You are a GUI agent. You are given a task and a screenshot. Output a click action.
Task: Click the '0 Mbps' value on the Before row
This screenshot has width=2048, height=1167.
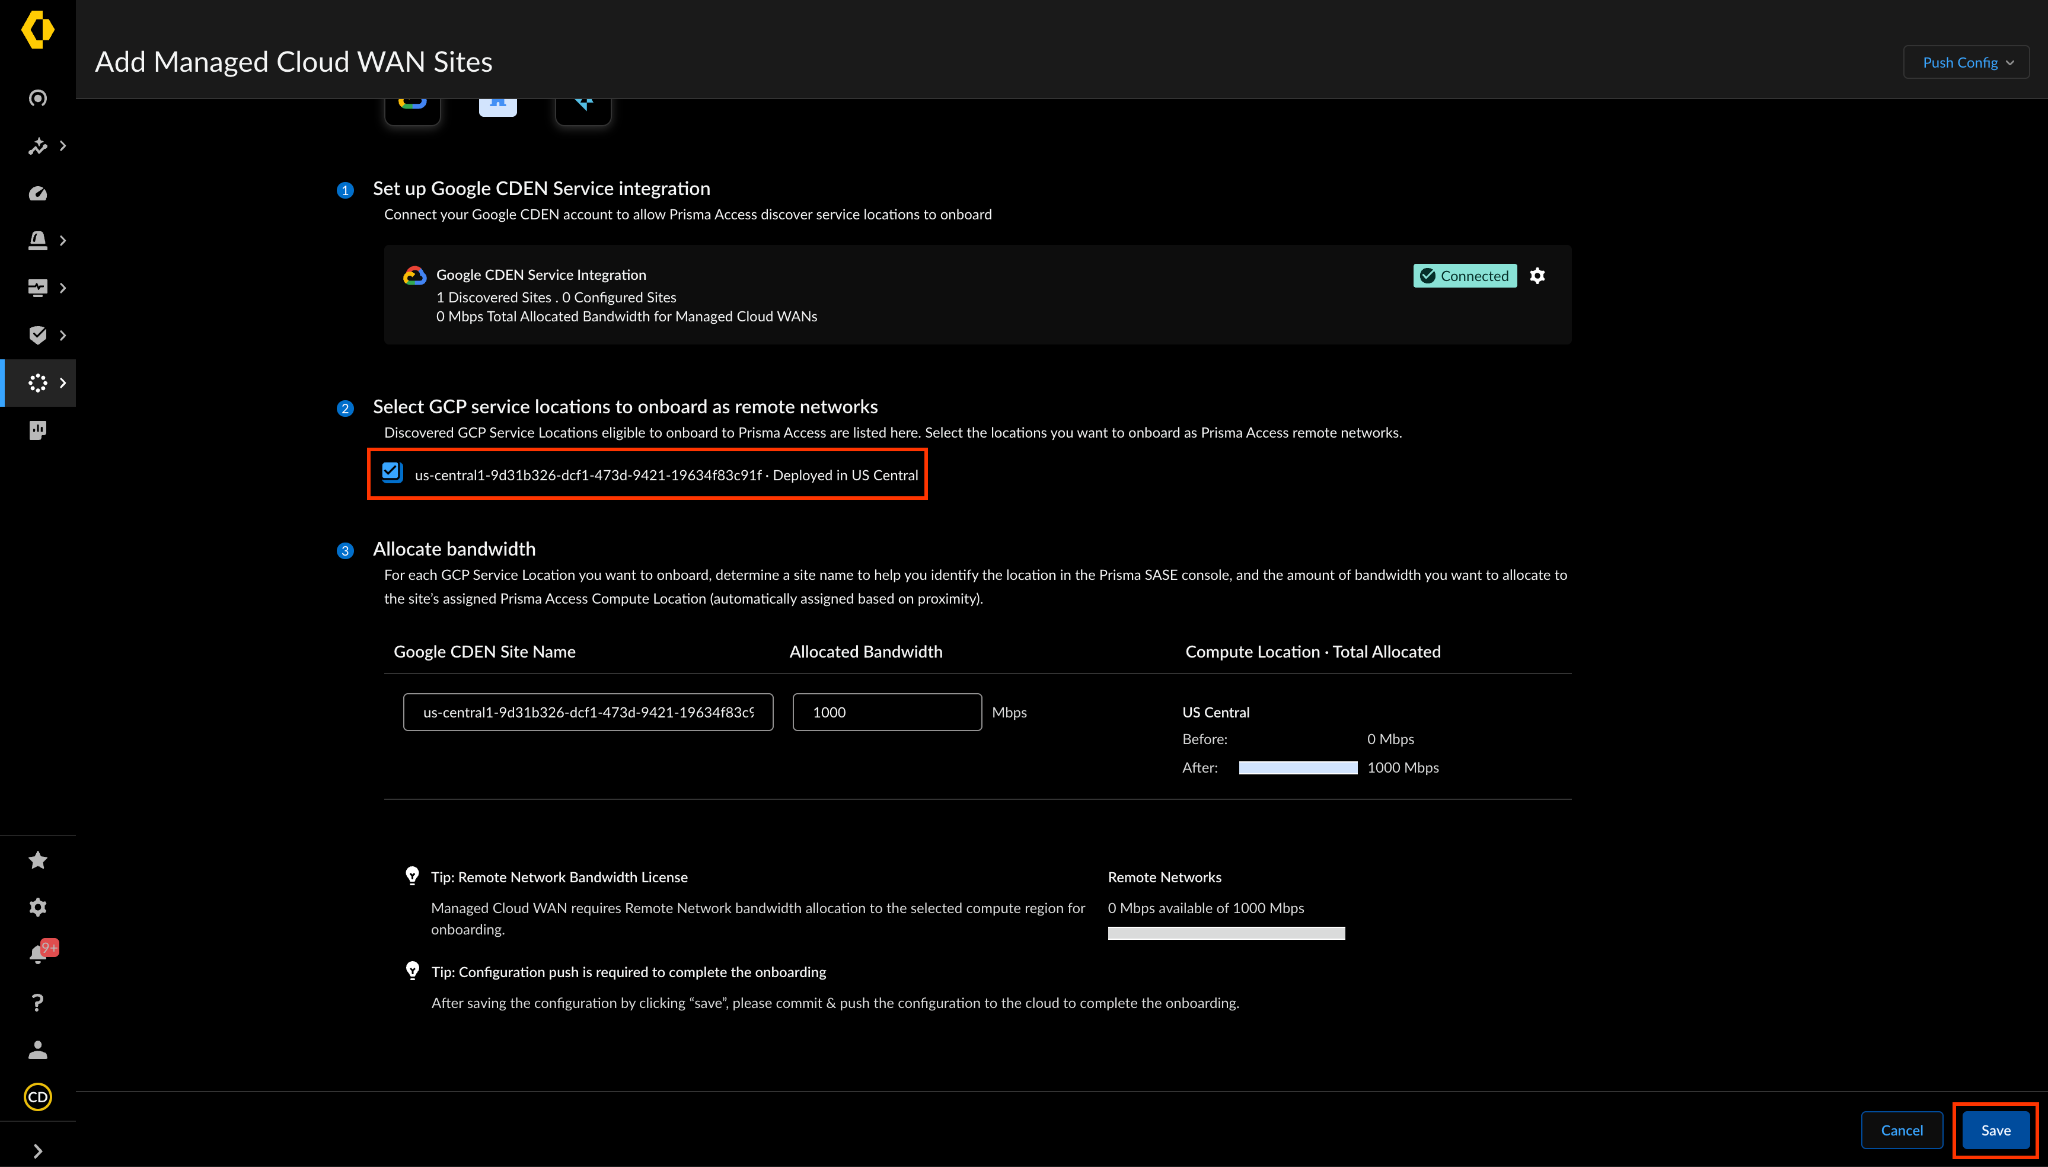(x=1391, y=739)
